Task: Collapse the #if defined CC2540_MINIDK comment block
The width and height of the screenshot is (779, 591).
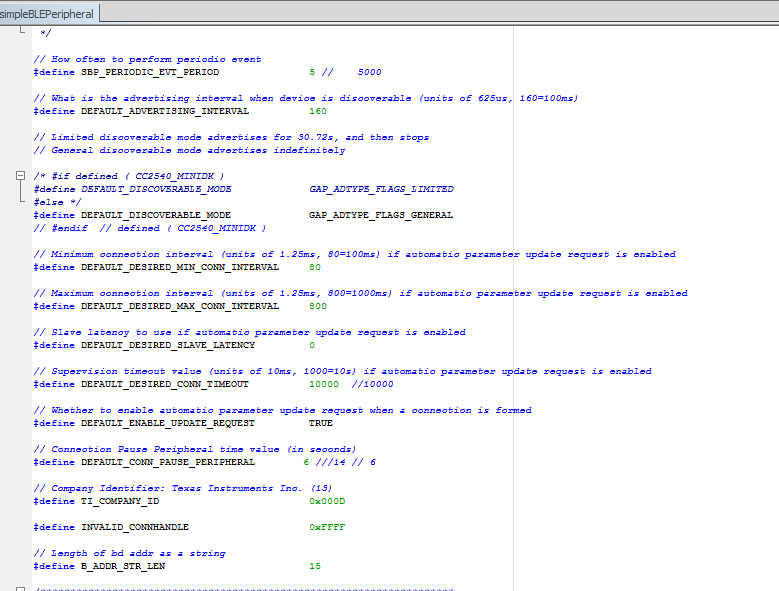Action: [20, 175]
